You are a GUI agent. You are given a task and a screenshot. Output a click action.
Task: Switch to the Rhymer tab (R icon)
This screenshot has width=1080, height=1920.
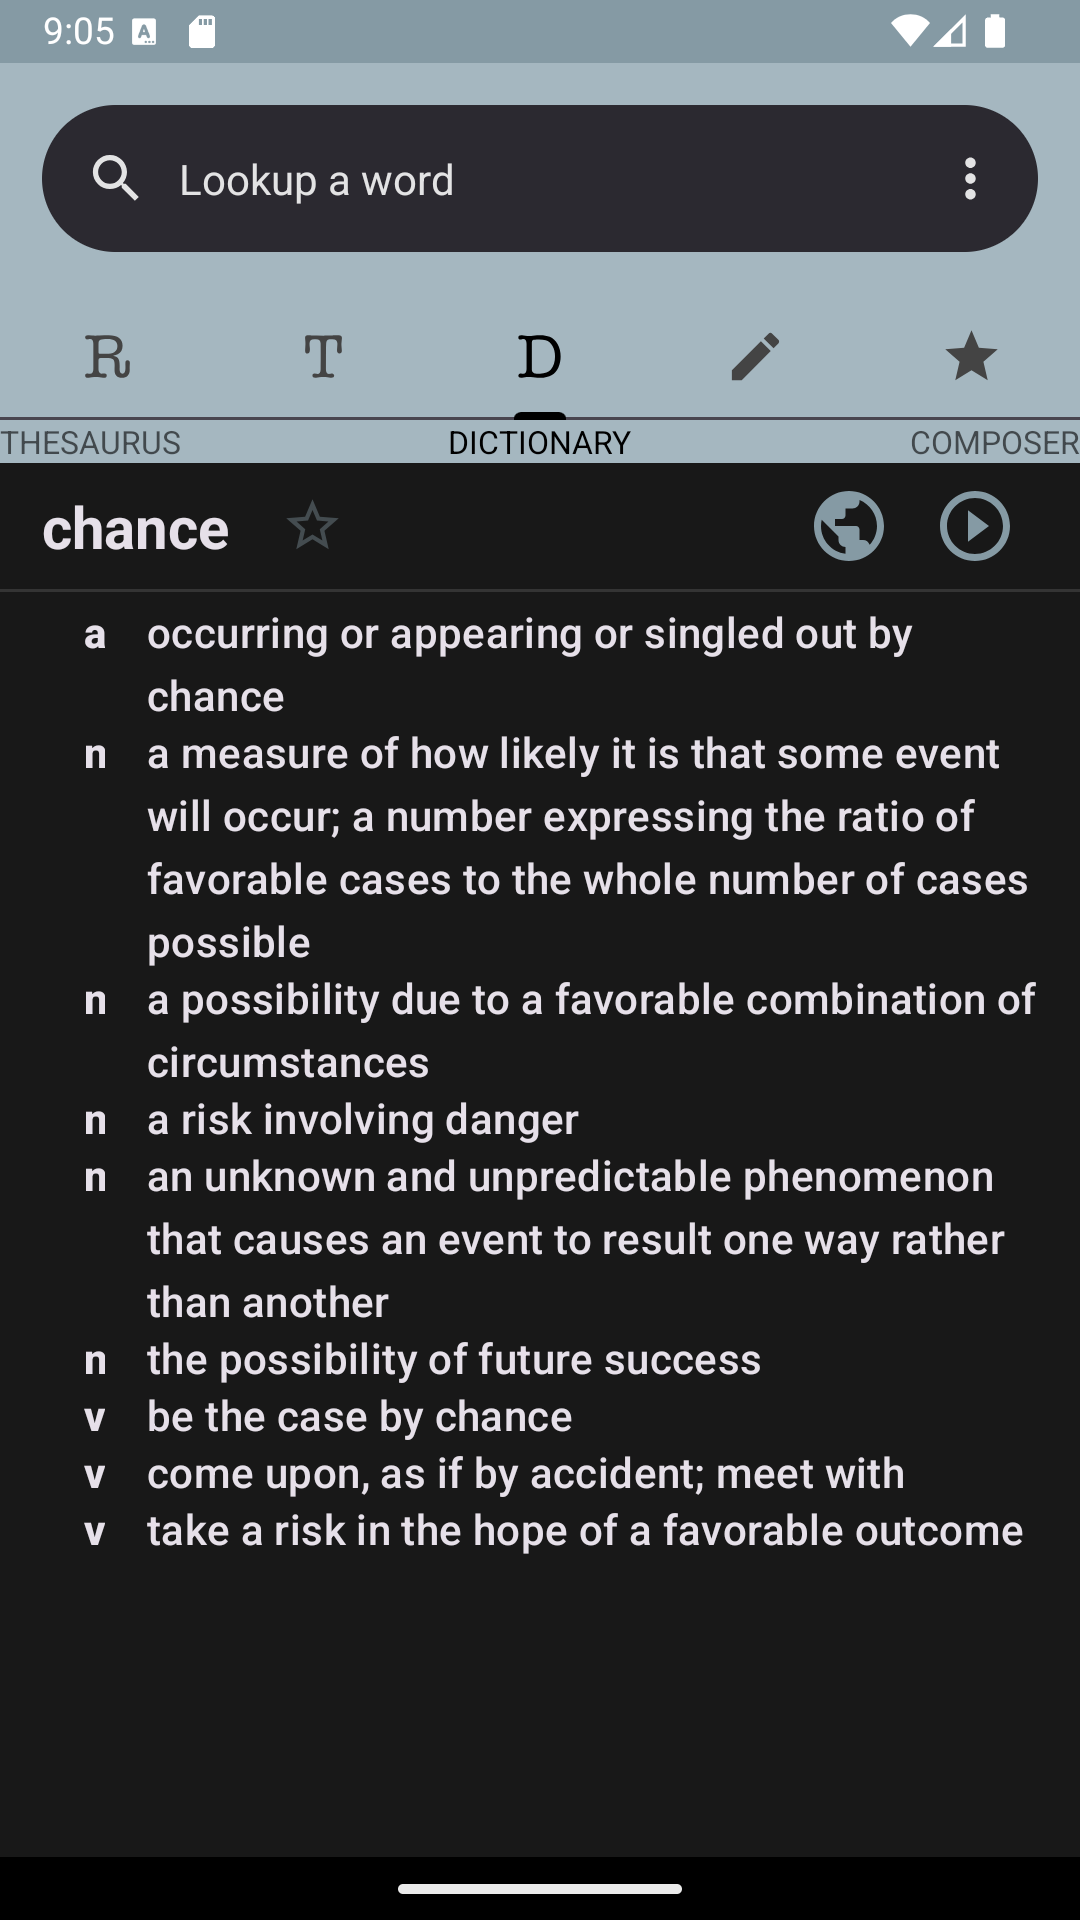coord(108,357)
